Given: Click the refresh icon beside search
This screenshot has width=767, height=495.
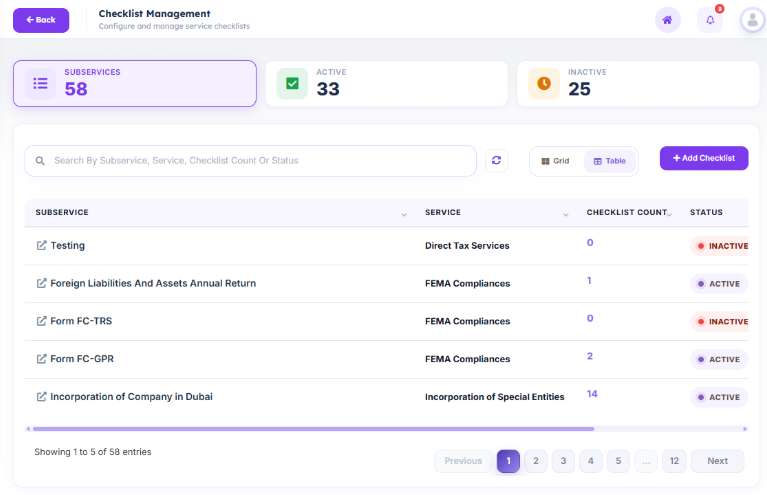Looking at the screenshot, I should [x=496, y=160].
